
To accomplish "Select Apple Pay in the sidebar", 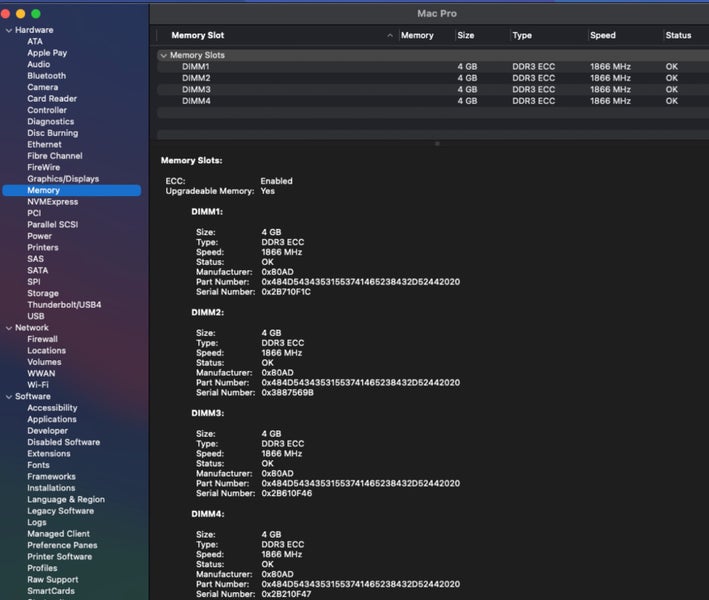I will [47, 53].
